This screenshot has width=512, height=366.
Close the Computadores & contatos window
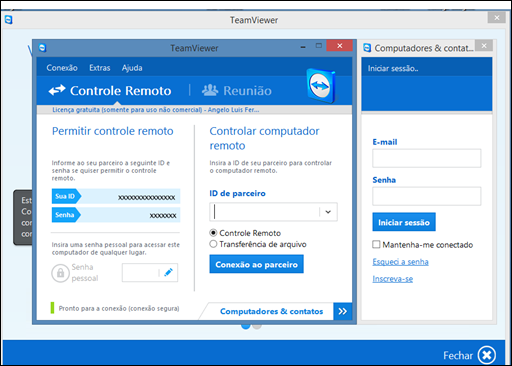pyautogui.click(x=484, y=45)
